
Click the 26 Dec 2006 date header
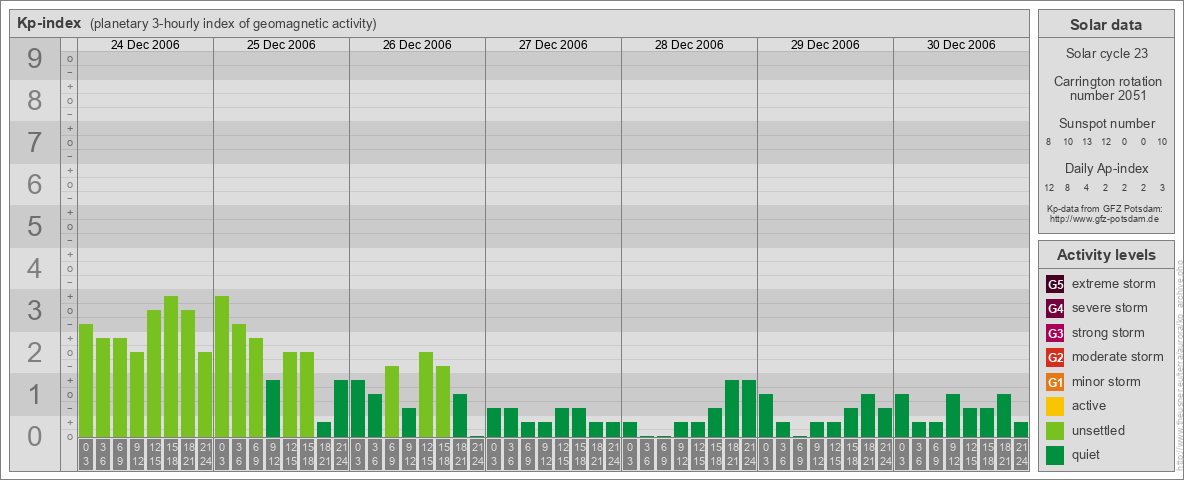click(x=417, y=45)
